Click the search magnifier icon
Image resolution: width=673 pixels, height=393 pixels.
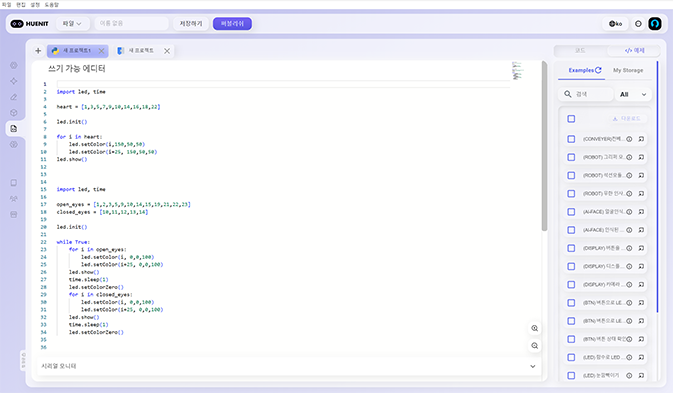[568, 94]
